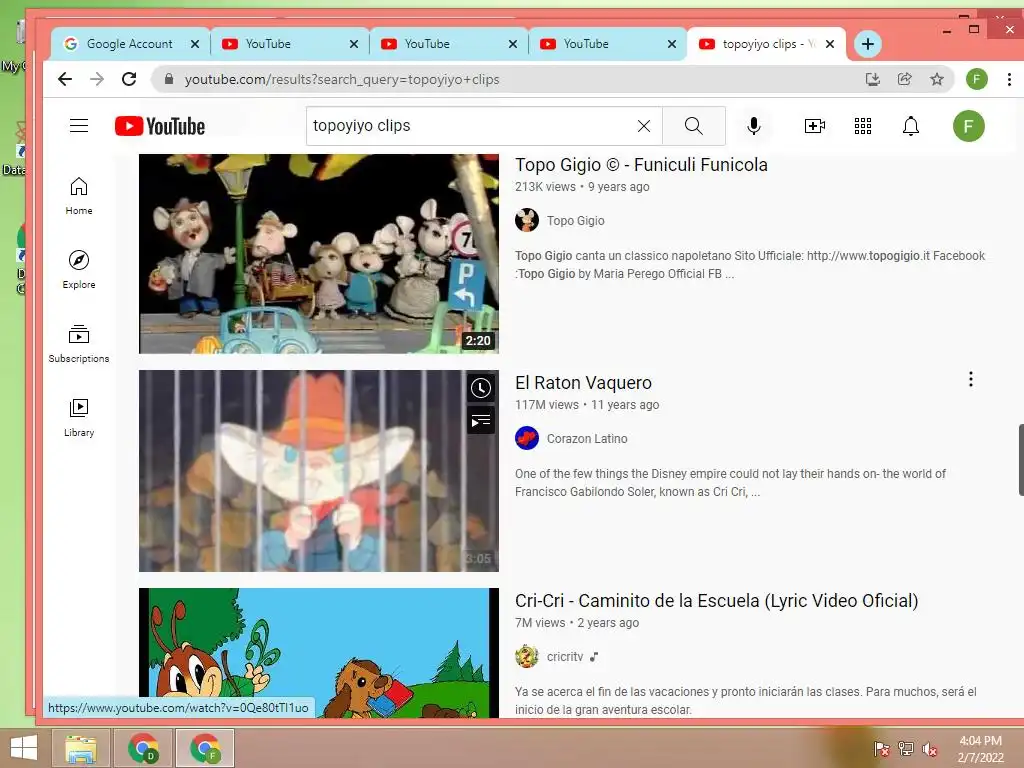
Task: Switch to the third YouTube tab
Action: click(607, 44)
